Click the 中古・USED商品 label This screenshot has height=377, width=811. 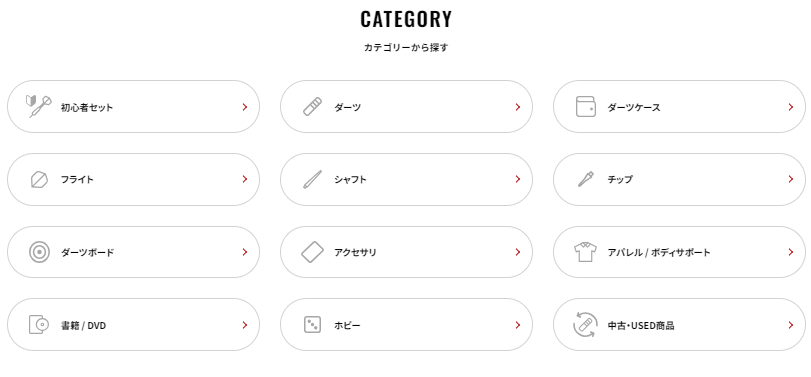tap(641, 326)
